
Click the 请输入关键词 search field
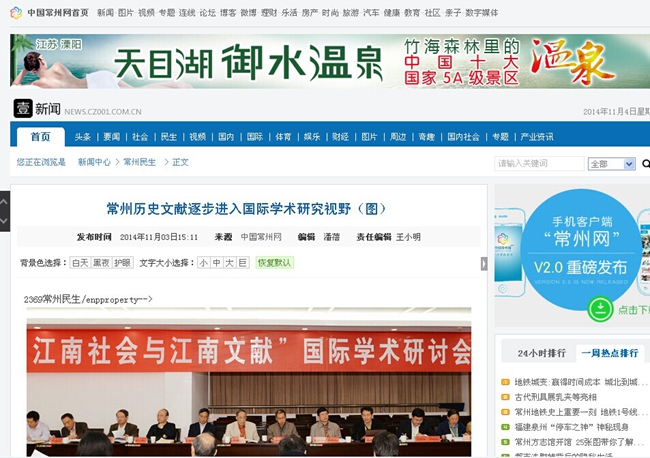click(x=538, y=164)
